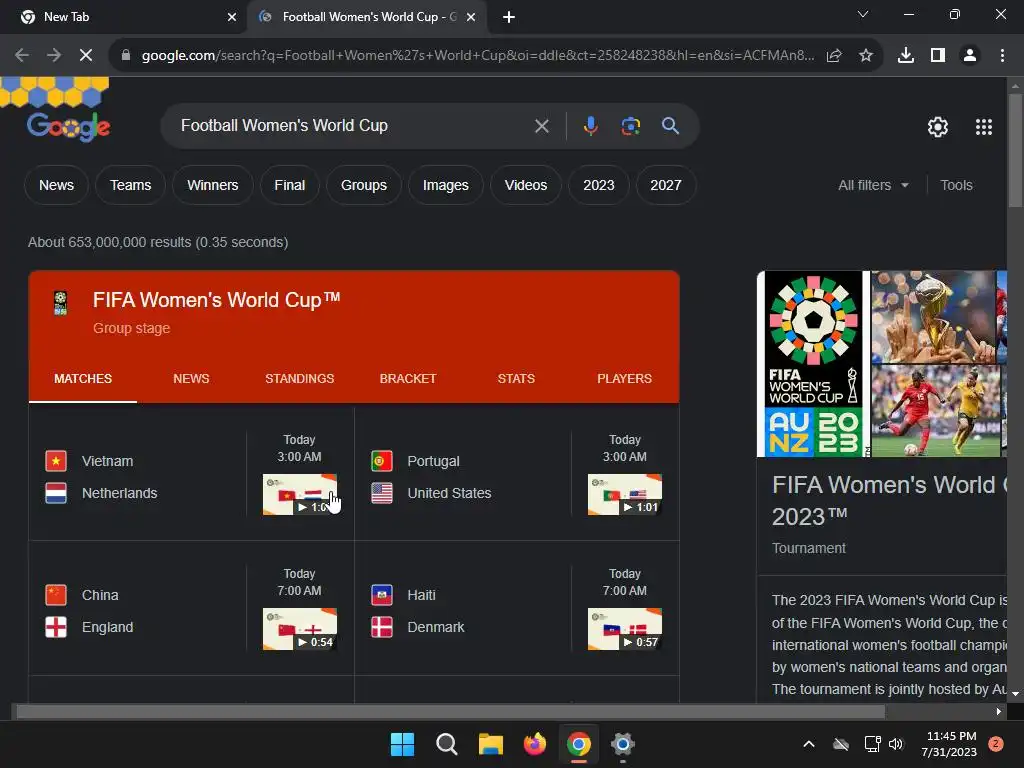Play the Haiti vs Denmark highlight video
This screenshot has height=768, width=1024.
click(x=625, y=629)
